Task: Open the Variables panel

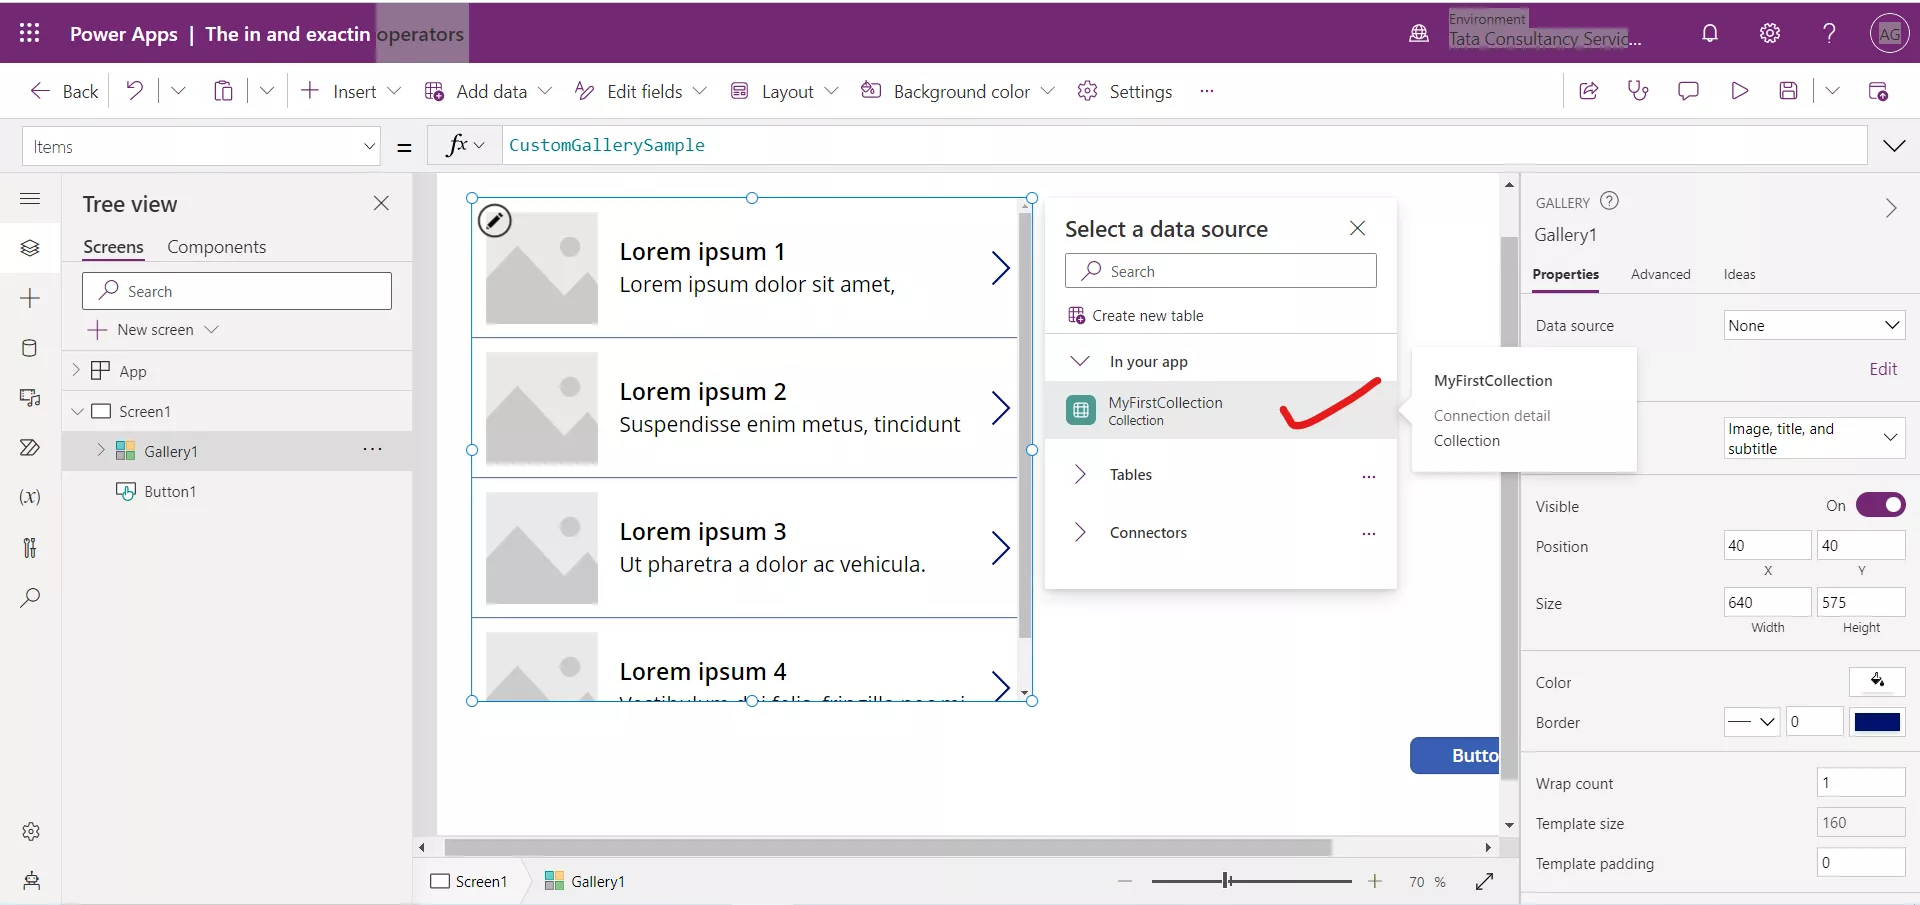Action: tap(30, 497)
